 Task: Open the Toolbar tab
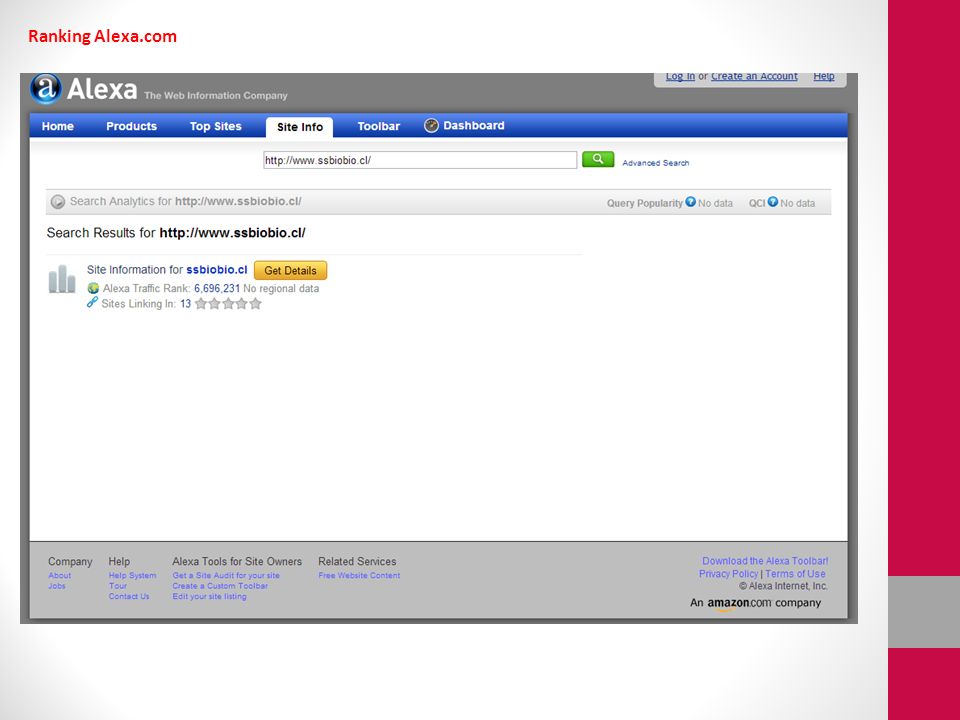point(378,126)
